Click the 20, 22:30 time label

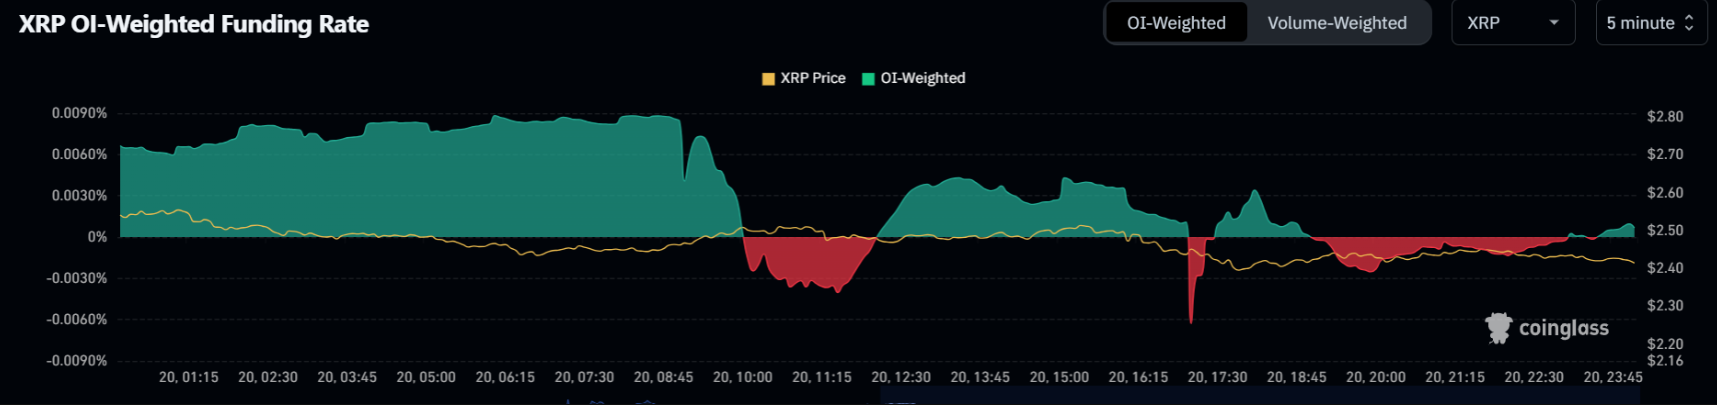click(x=1534, y=377)
